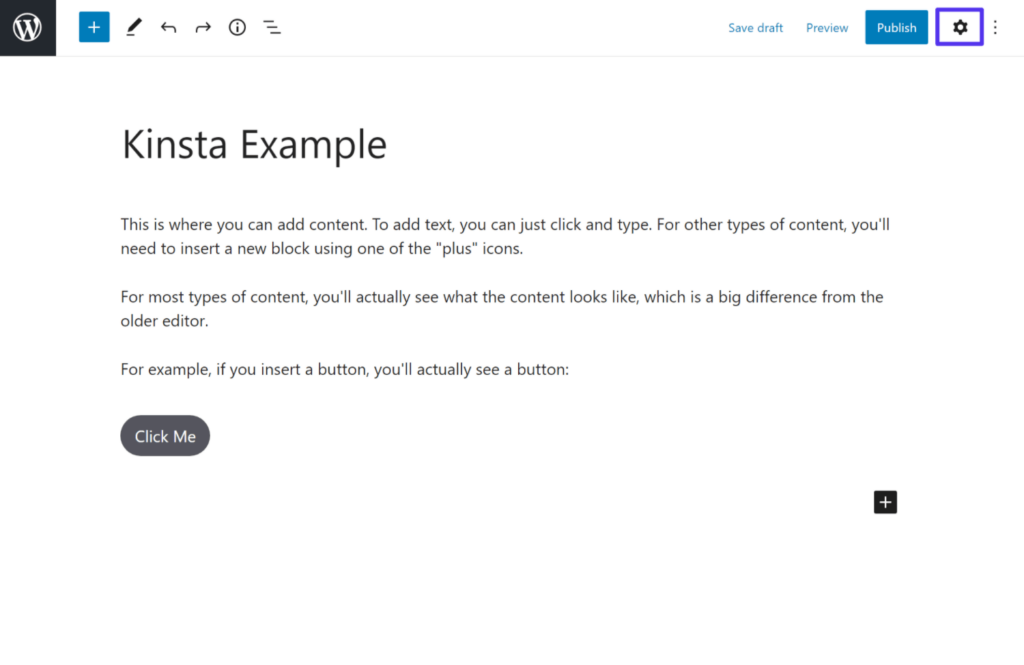Add a block with the black plus icon
This screenshot has width=1024, height=665.
(x=885, y=502)
